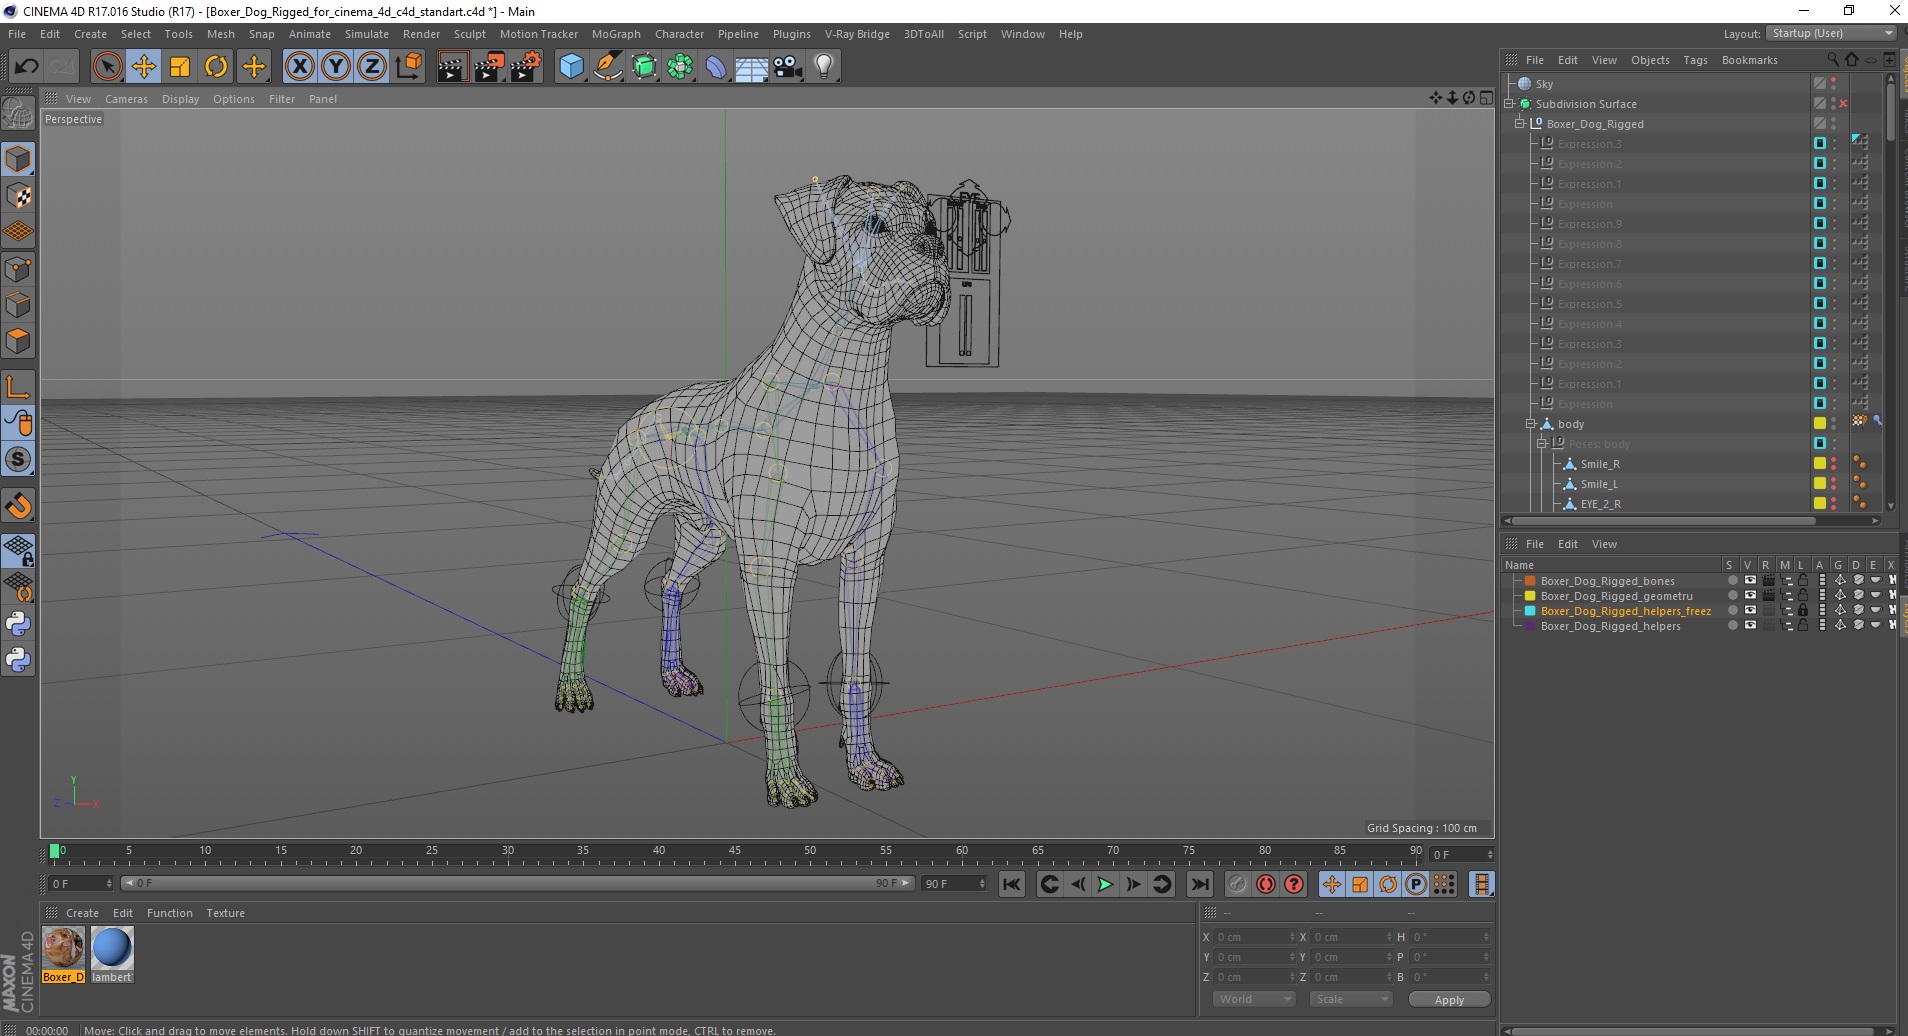
Task: Select the Smile_R object row
Action: (x=1600, y=464)
